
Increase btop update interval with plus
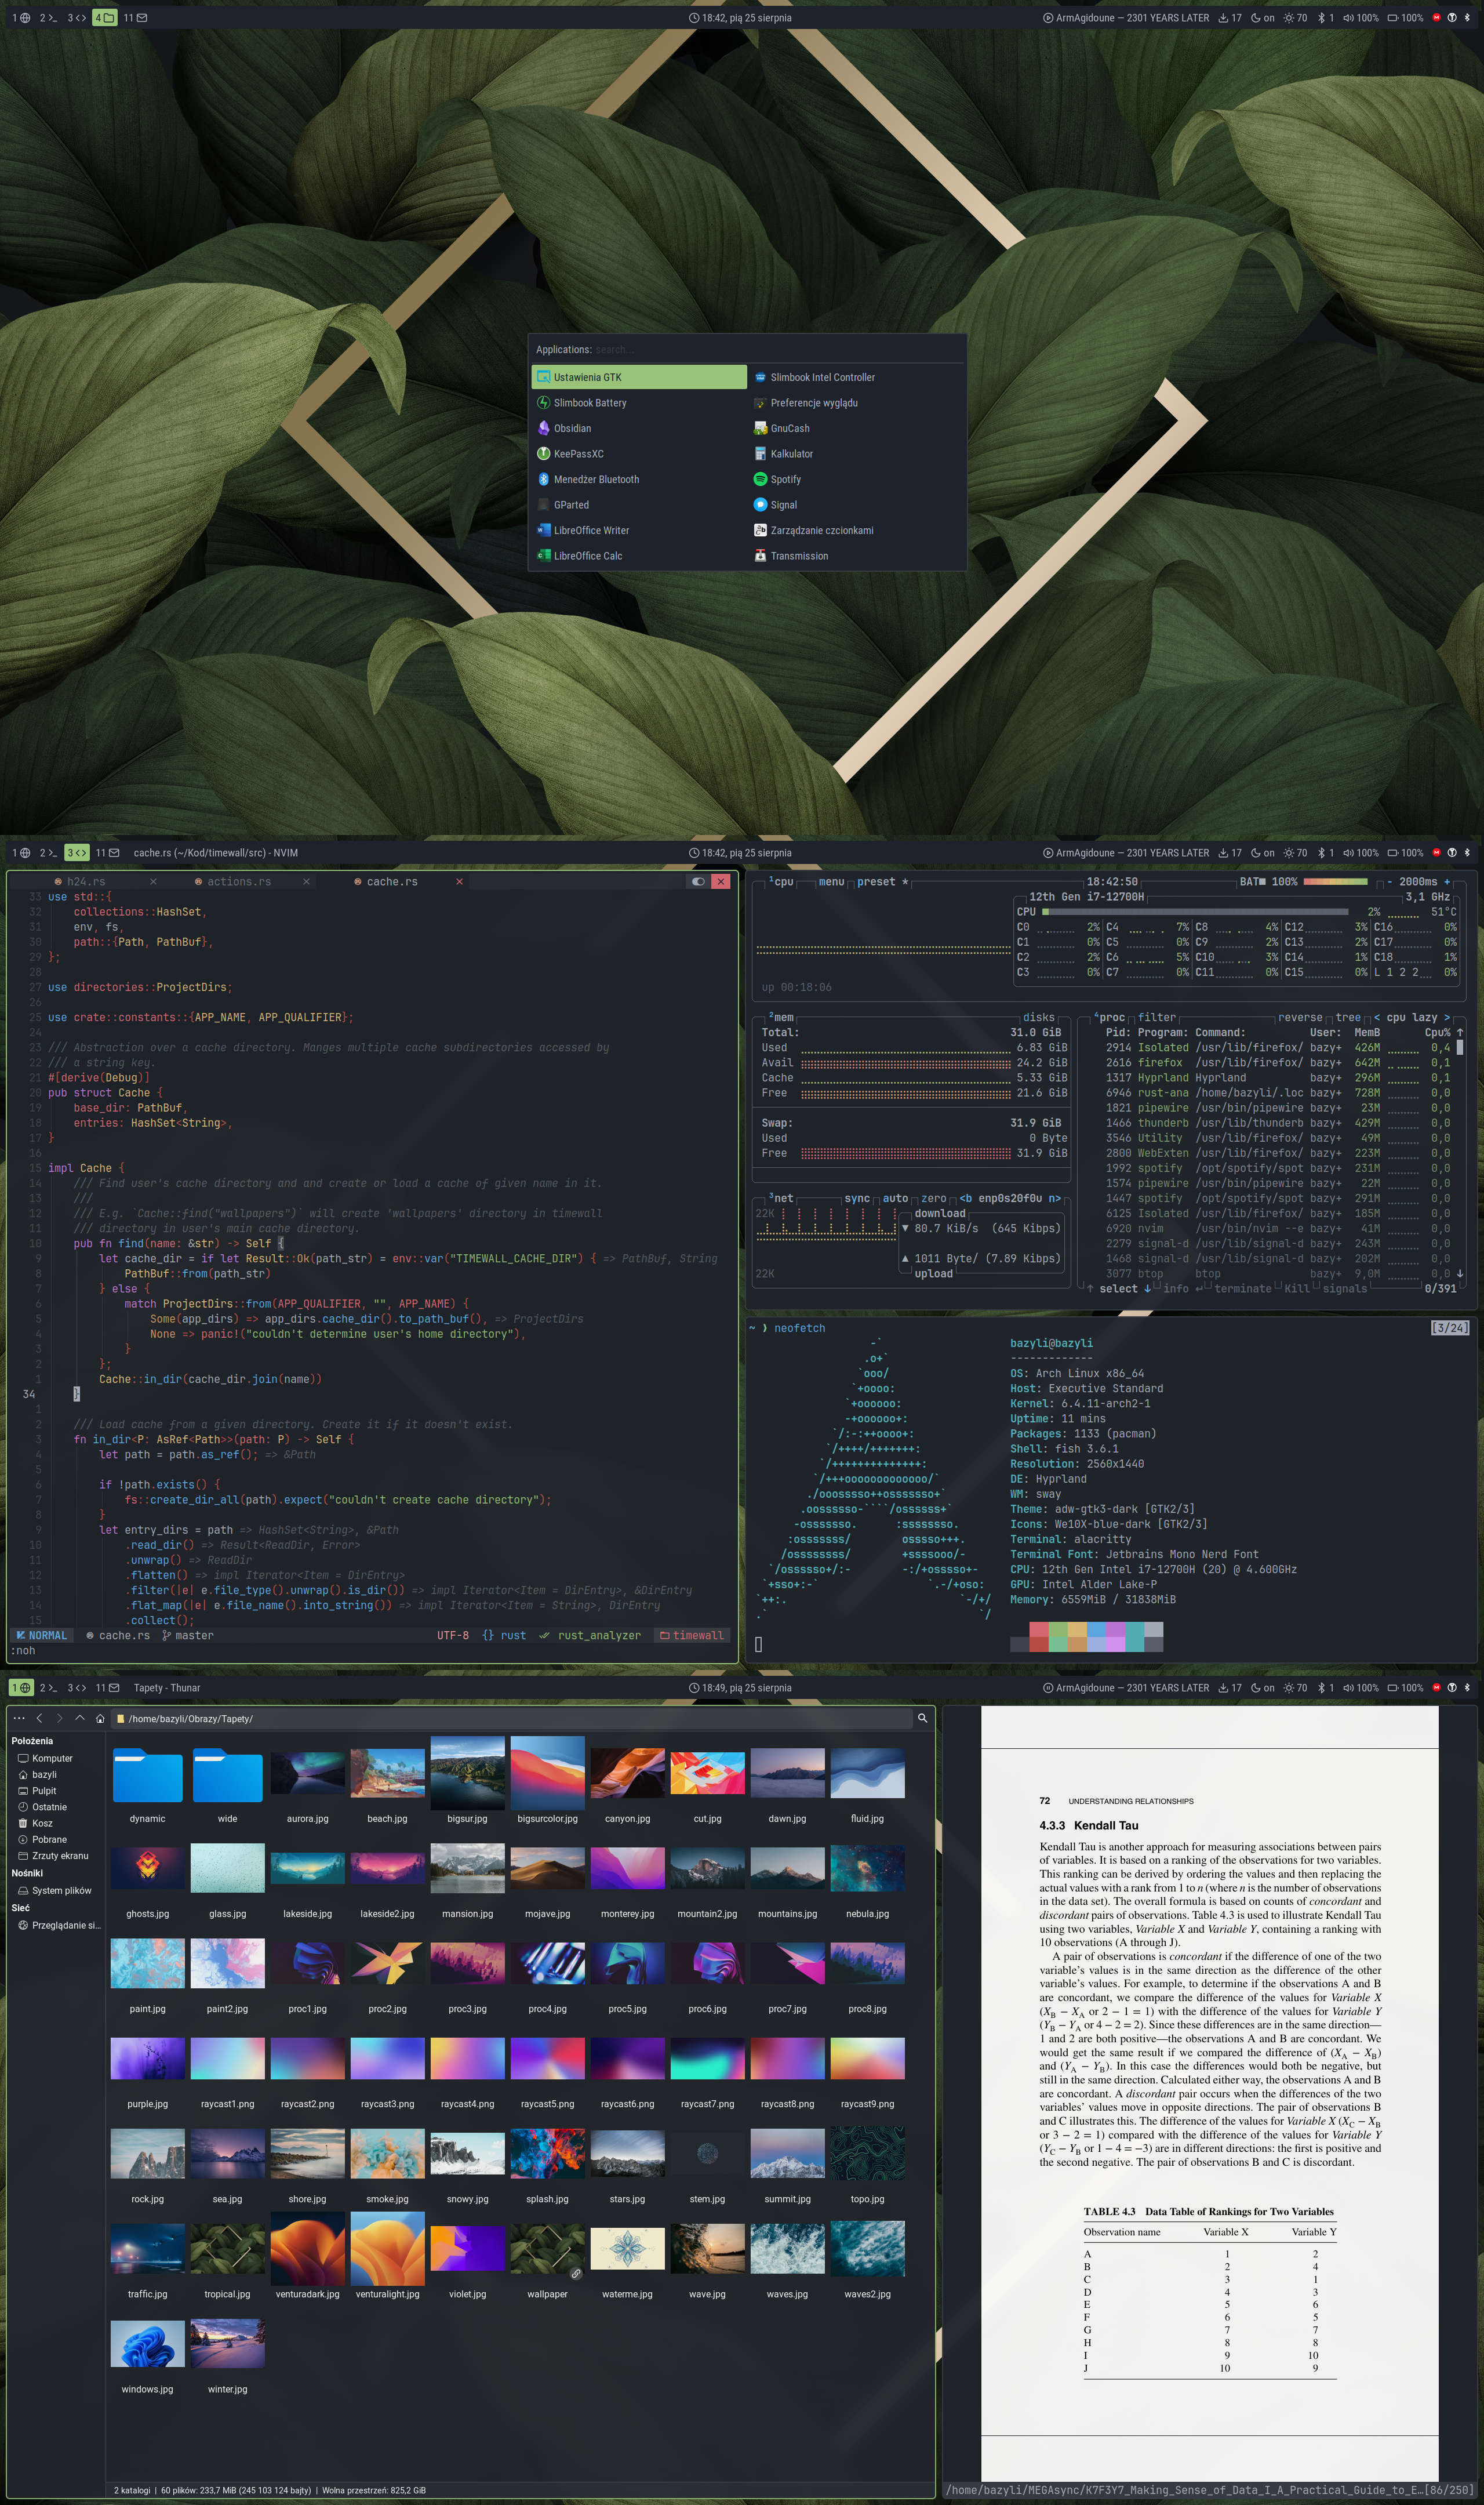pyautogui.click(x=1446, y=881)
